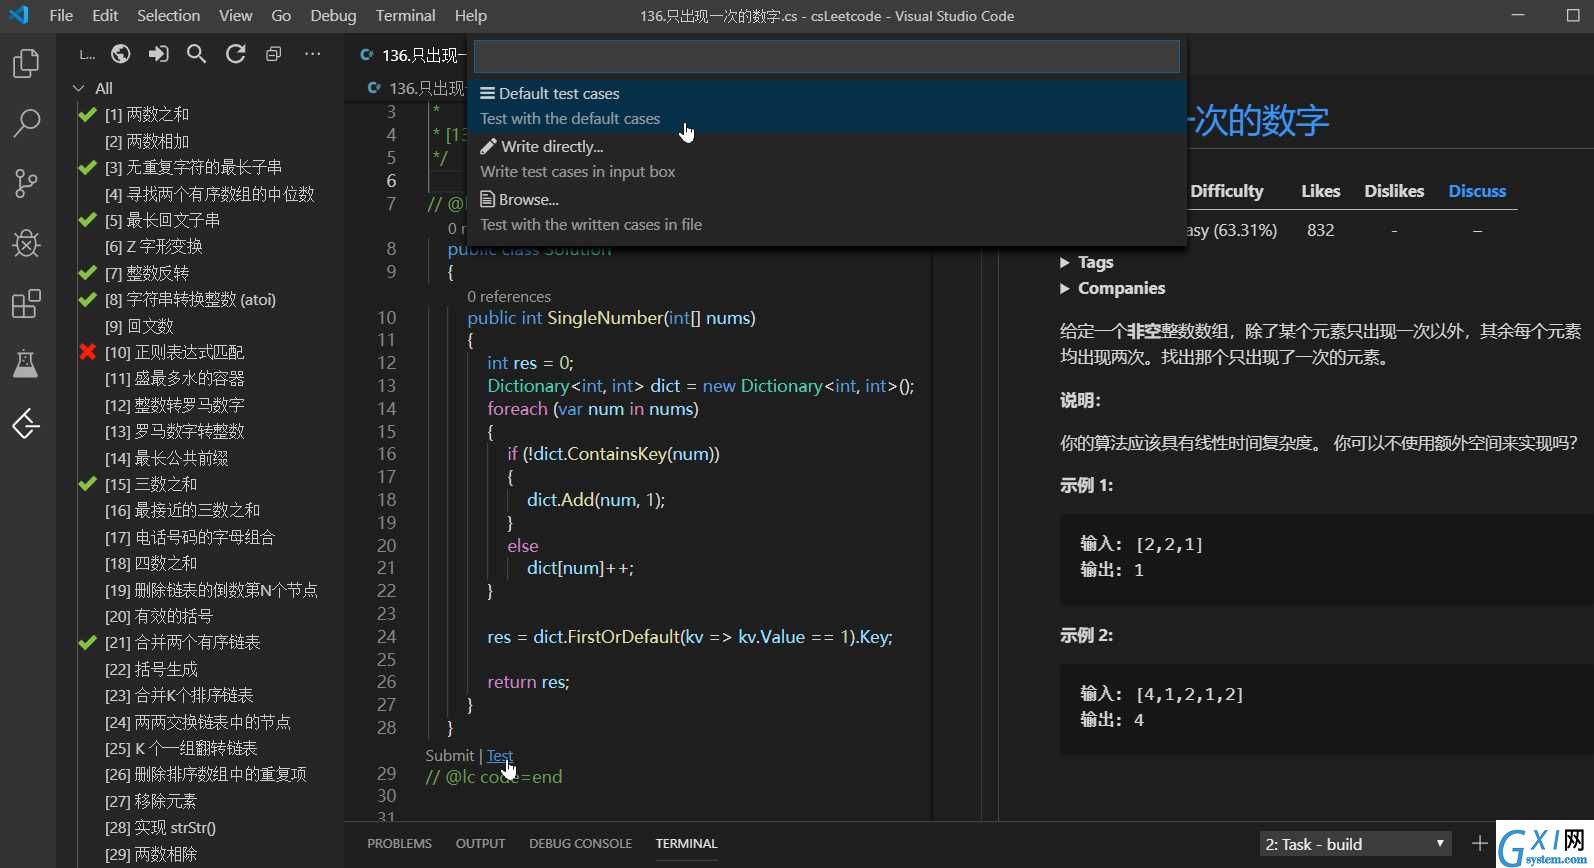Open problem [8] 字符串转换整数 (atoi)

[190, 299]
